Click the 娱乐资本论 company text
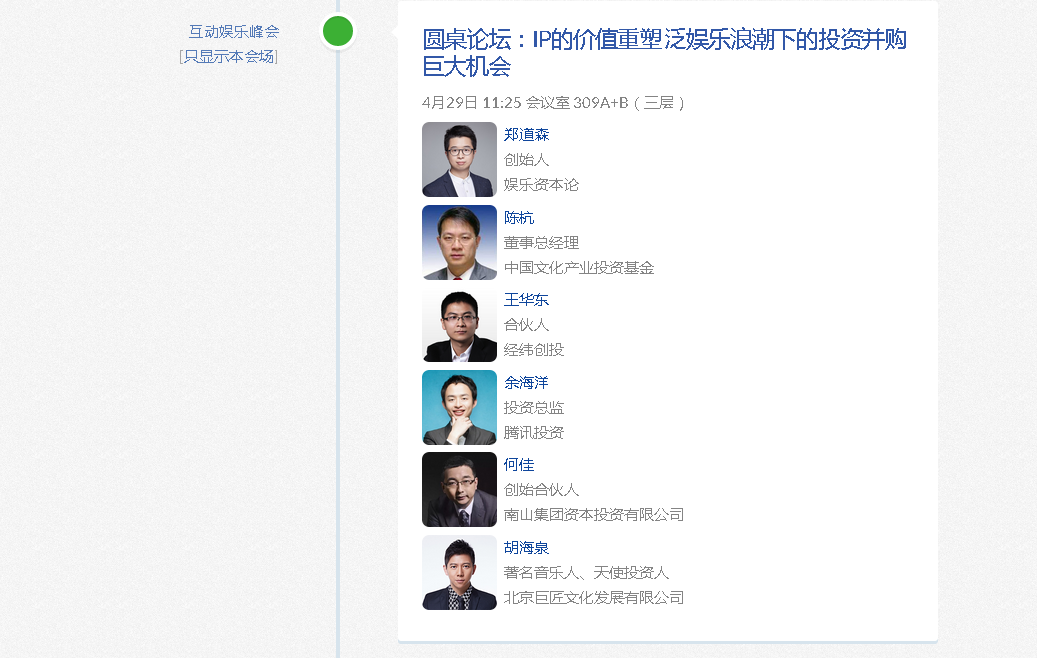The height and width of the screenshot is (658, 1037). [x=541, y=185]
